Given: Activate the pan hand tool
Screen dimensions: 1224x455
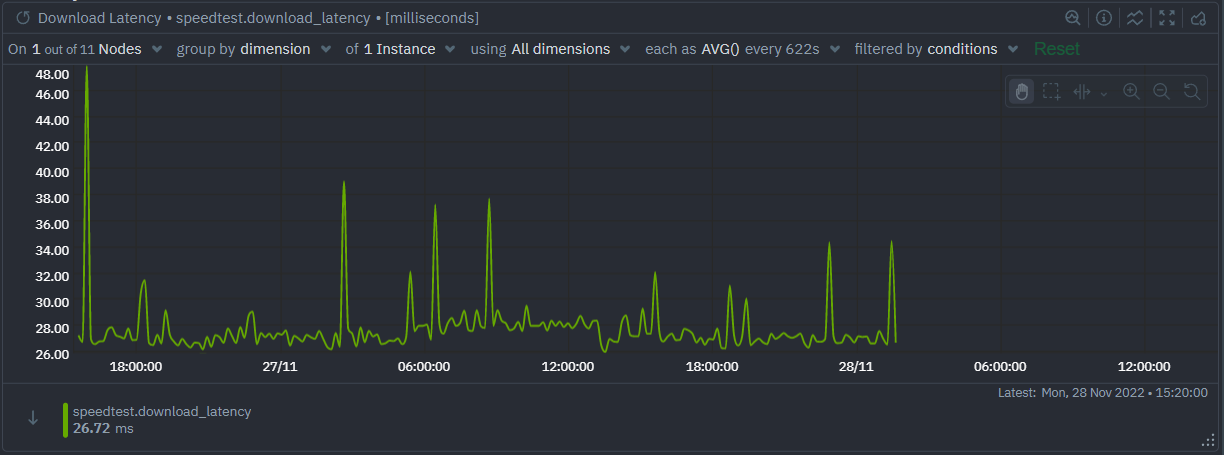Looking at the screenshot, I should (1021, 91).
